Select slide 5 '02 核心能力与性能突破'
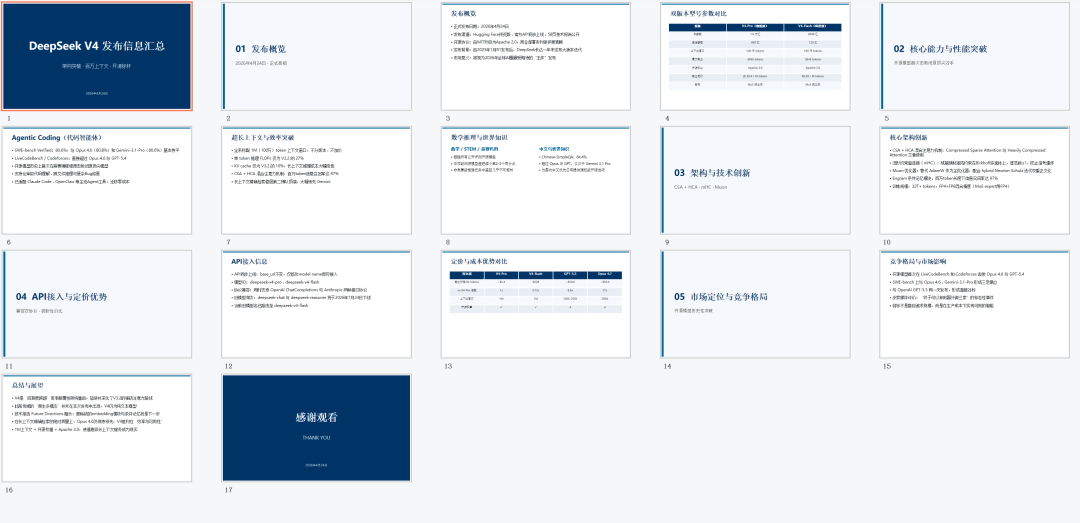Viewport: 1080px width, 523px height. point(975,57)
